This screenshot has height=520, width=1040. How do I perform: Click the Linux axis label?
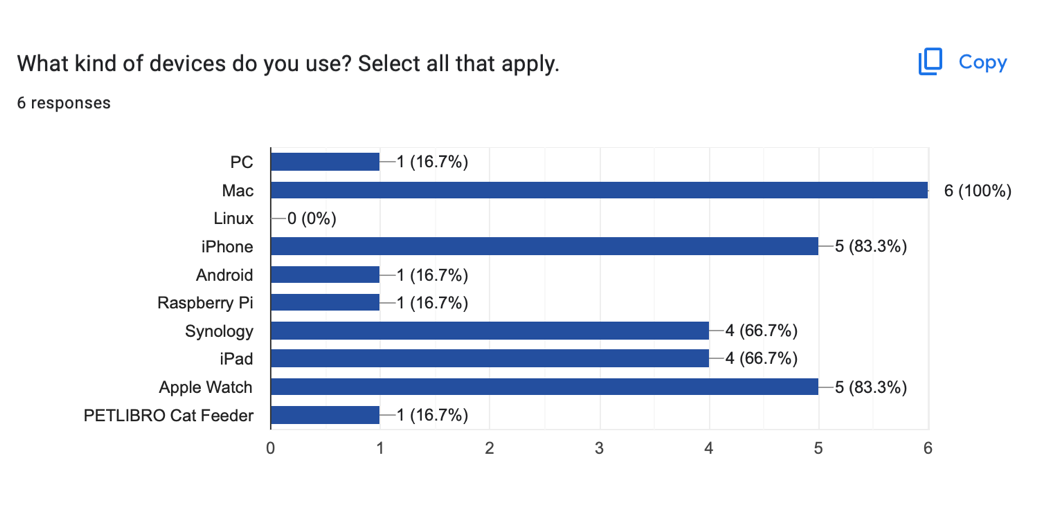[234, 218]
